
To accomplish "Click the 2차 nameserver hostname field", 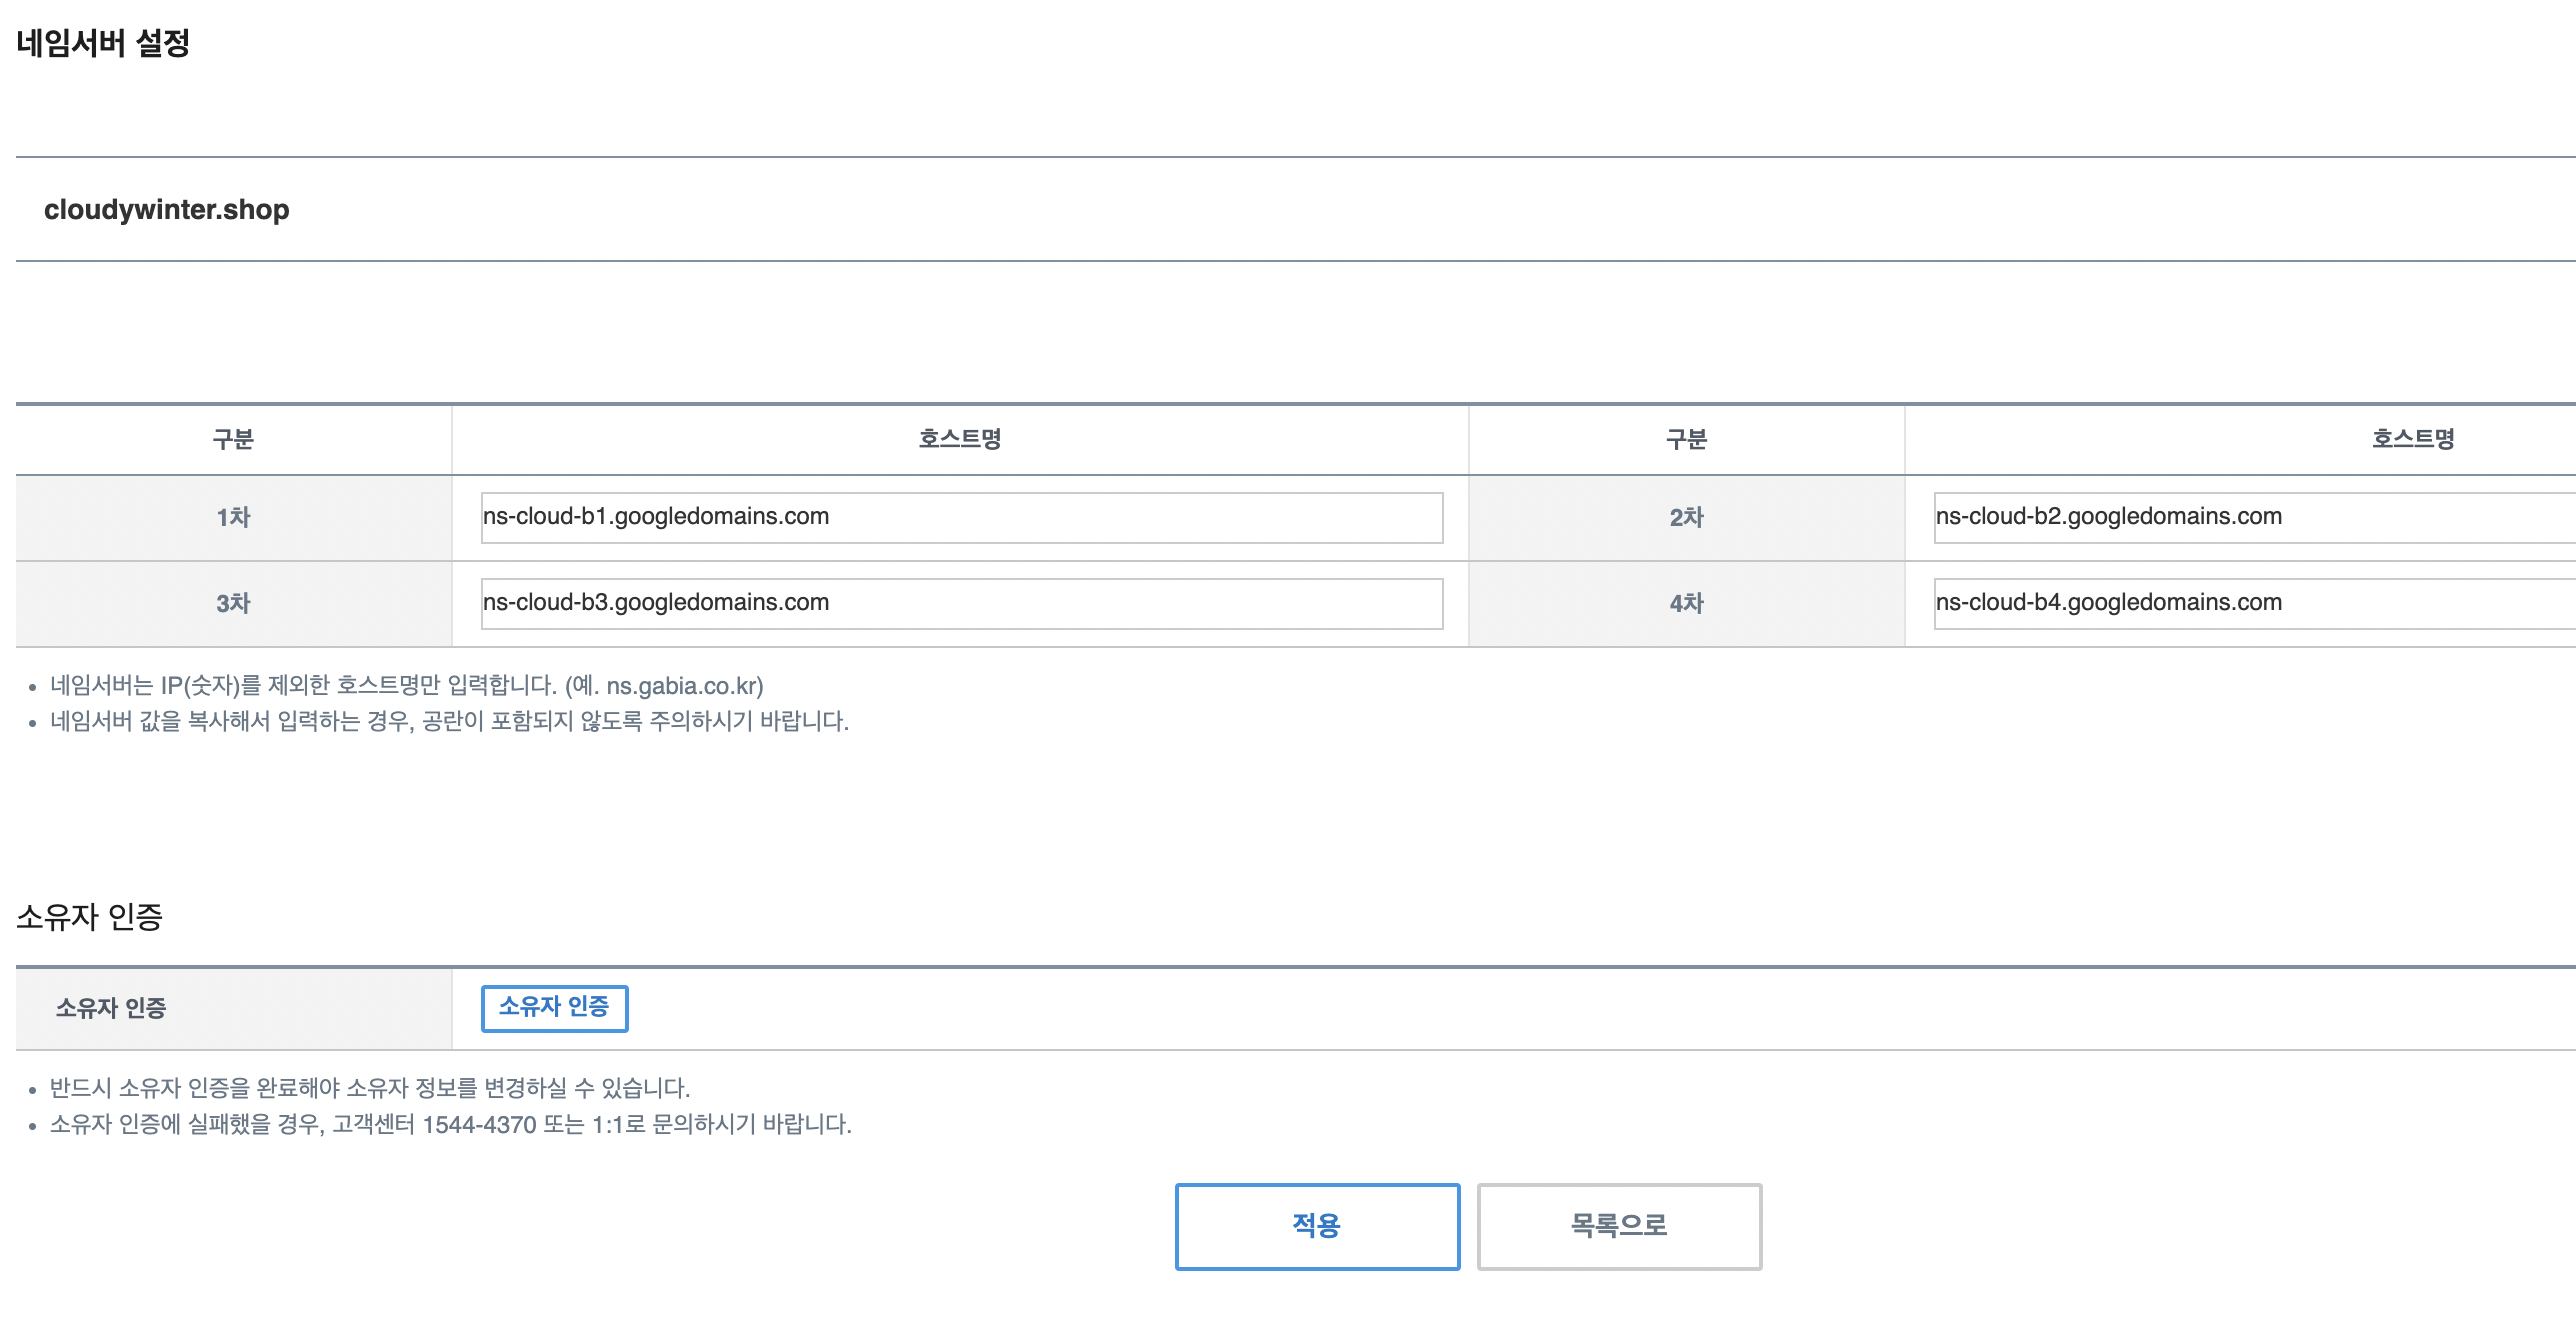I will click(x=2250, y=517).
